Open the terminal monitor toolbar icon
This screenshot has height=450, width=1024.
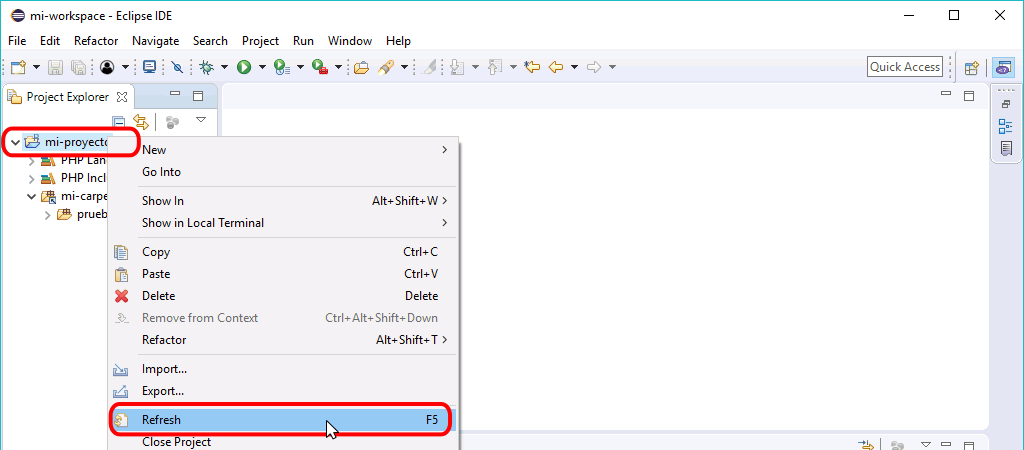pos(150,67)
